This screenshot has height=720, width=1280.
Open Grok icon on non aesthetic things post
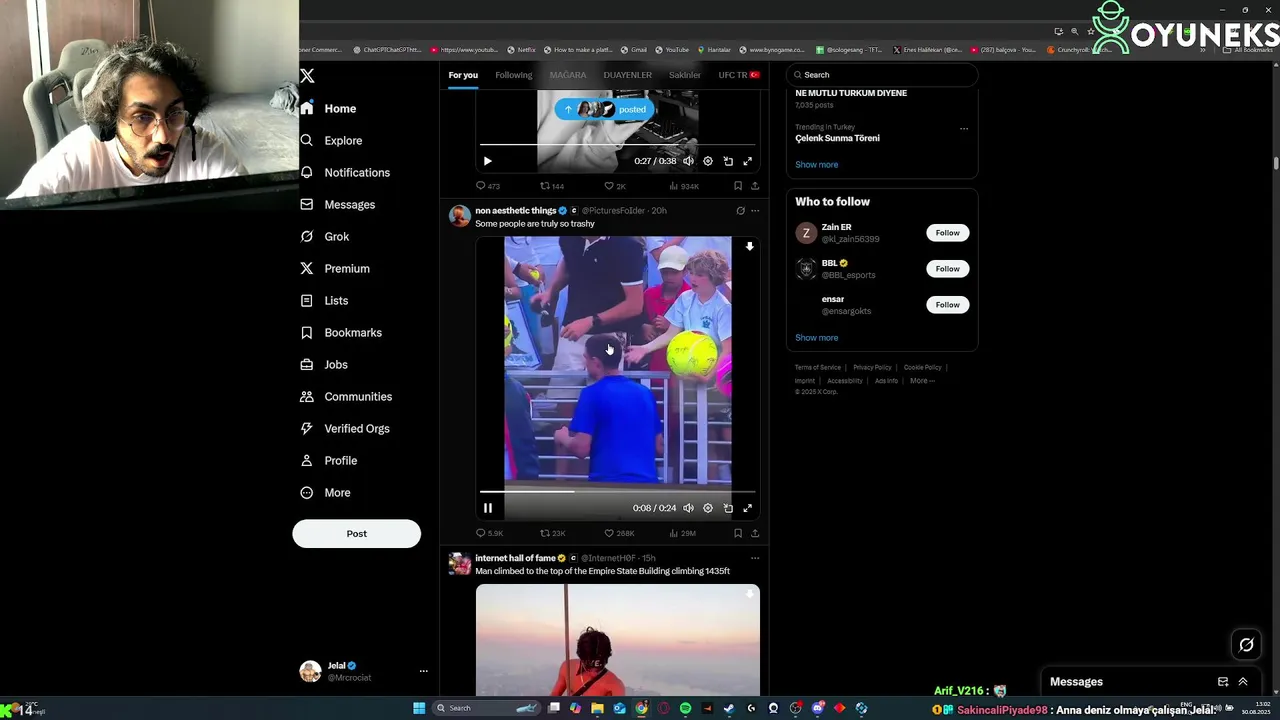pyautogui.click(x=740, y=211)
